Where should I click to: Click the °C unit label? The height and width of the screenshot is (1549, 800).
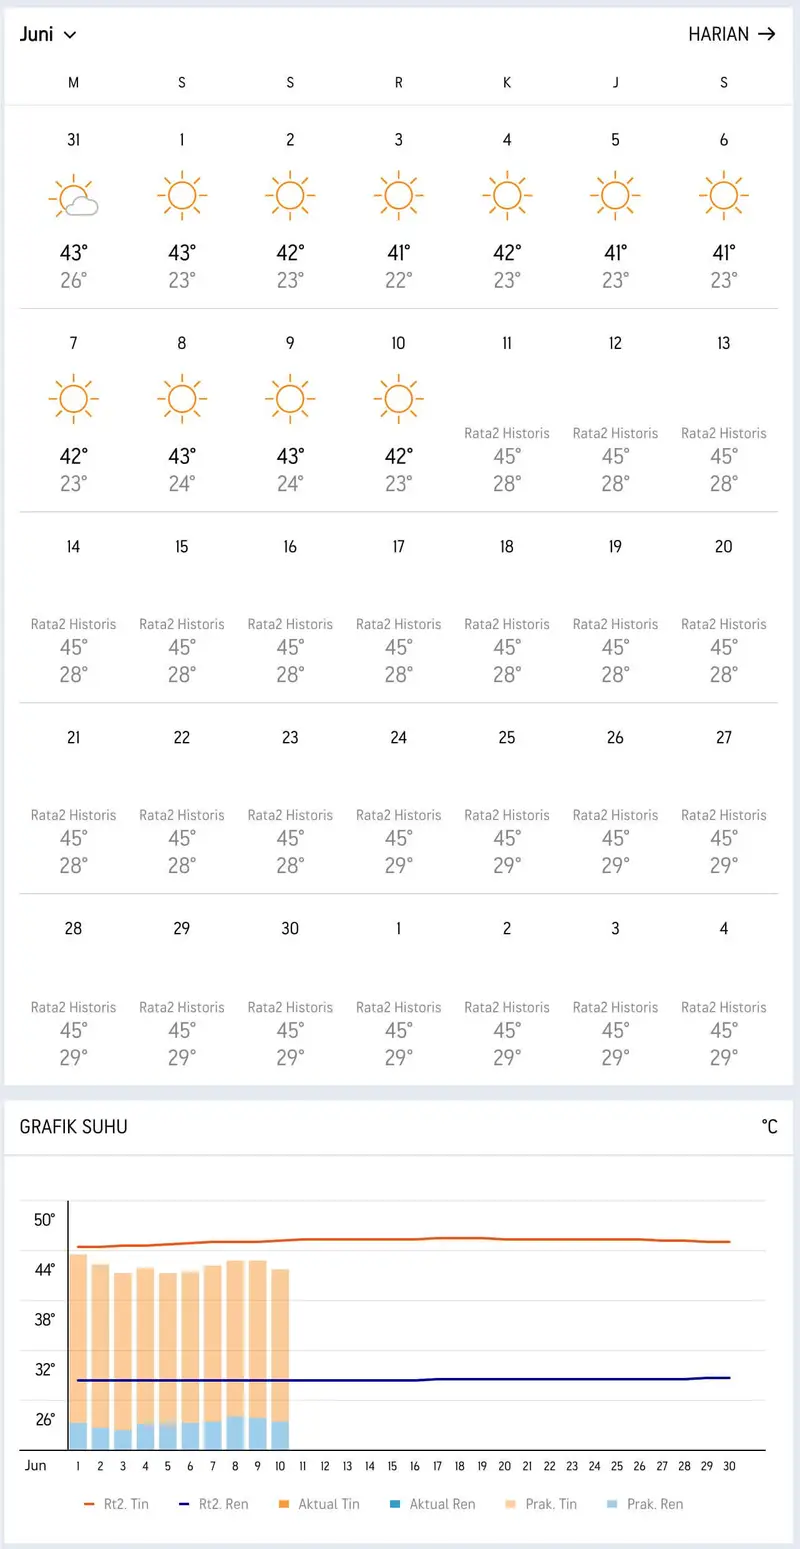[769, 1127]
